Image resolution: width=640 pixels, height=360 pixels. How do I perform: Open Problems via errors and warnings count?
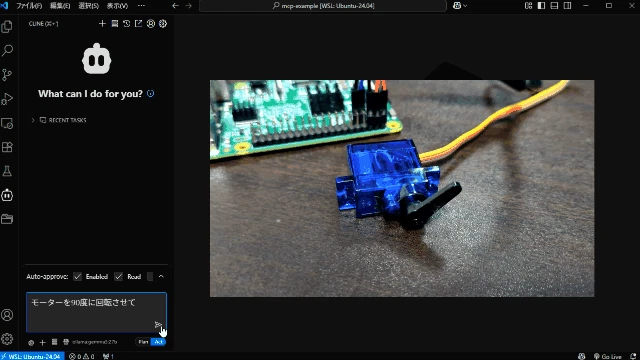(82, 356)
